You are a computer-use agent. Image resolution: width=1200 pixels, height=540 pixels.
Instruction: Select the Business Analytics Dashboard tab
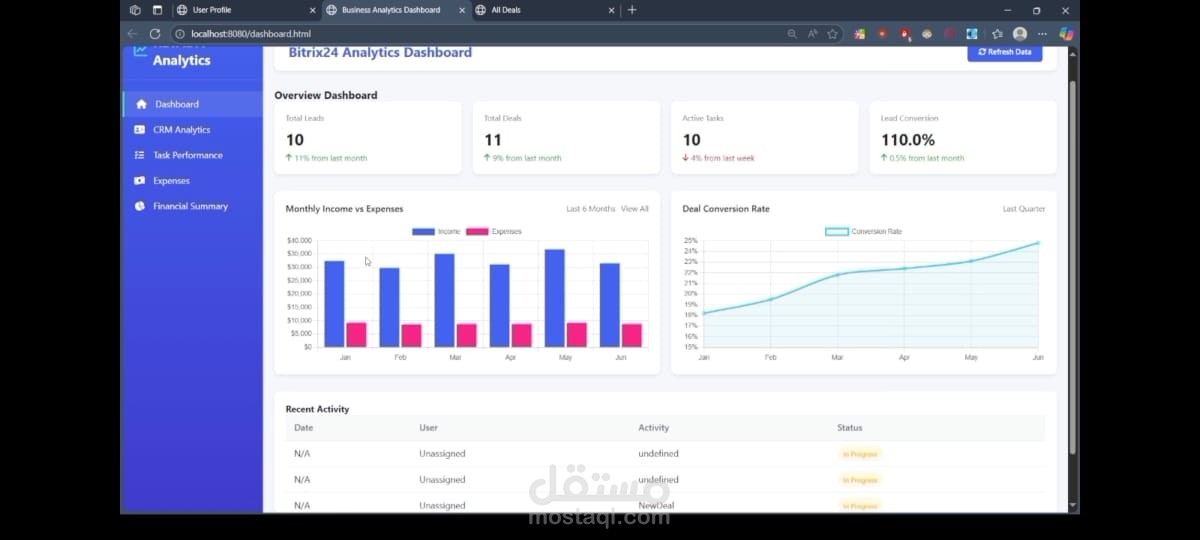pyautogui.click(x=395, y=10)
